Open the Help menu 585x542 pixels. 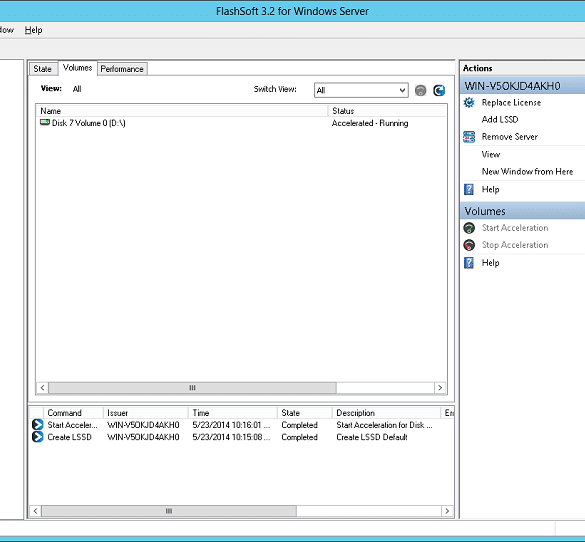point(33,30)
